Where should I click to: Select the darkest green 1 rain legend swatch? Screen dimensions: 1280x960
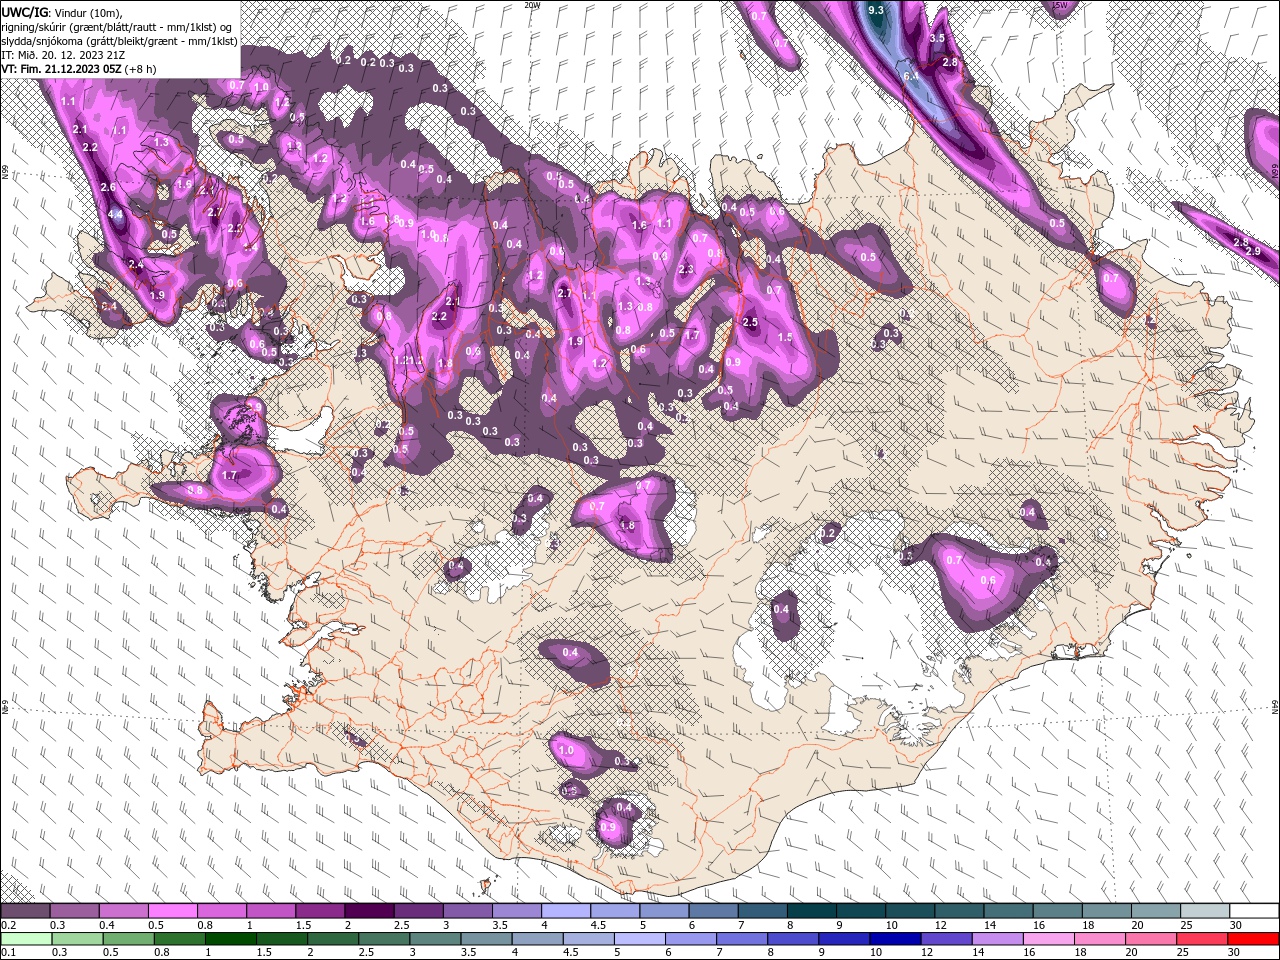point(231,938)
